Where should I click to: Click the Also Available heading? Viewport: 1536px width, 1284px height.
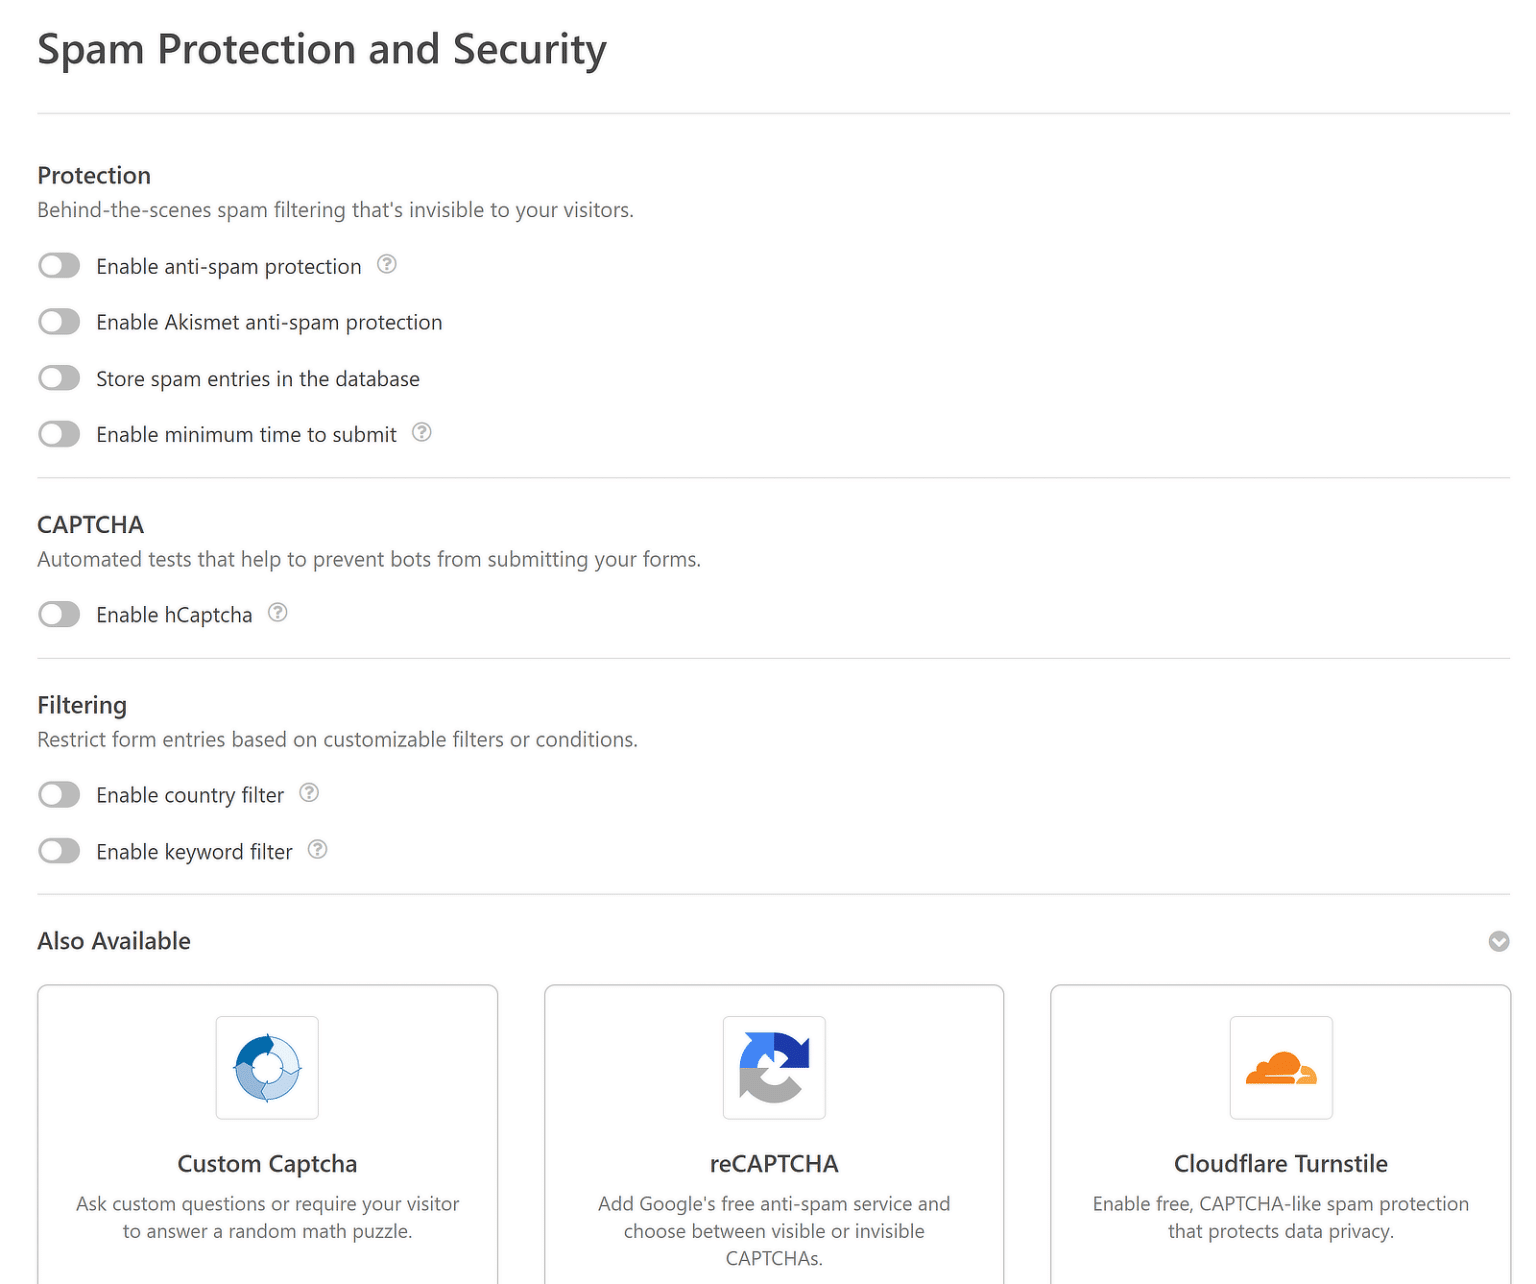[114, 941]
